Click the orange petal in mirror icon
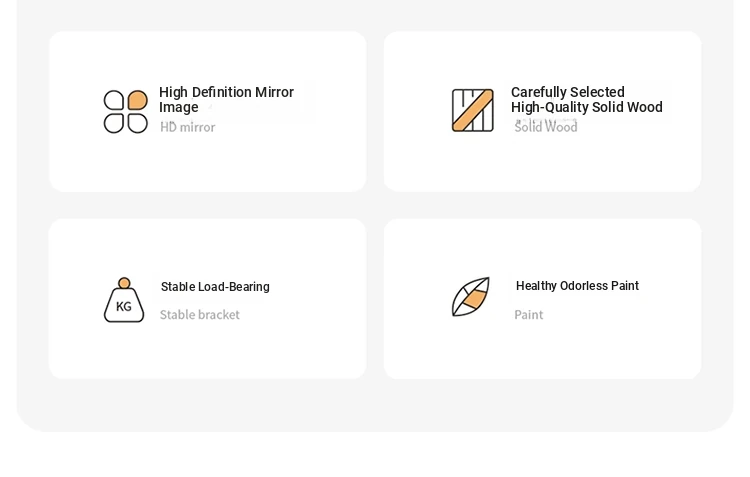 pos(138,100)
